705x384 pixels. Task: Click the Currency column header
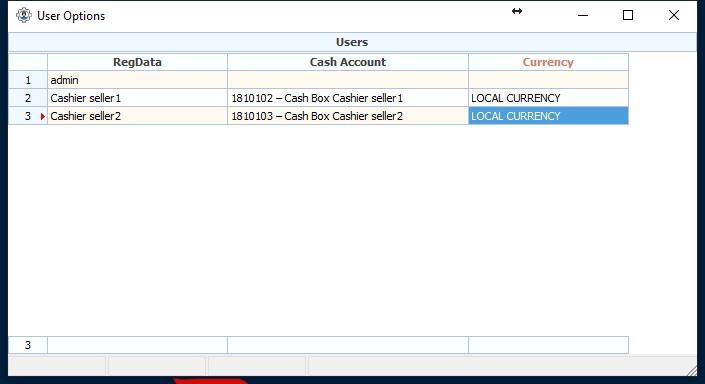548,62
